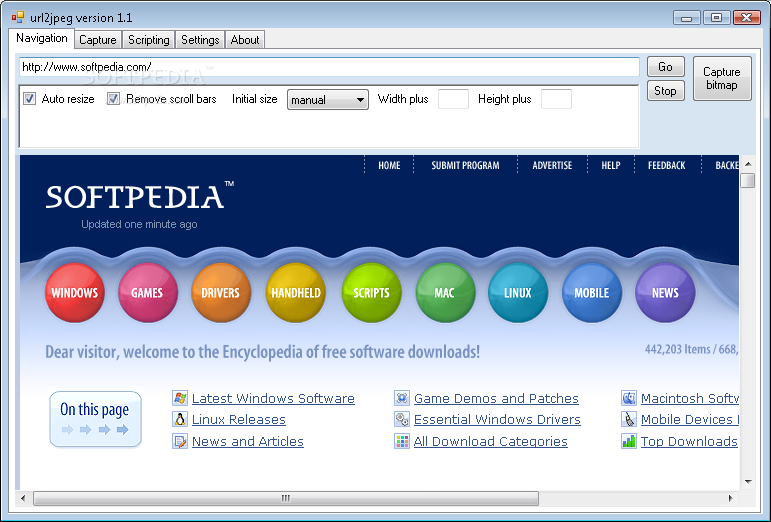Open the Handheld category ball

[x=296, y=293]
